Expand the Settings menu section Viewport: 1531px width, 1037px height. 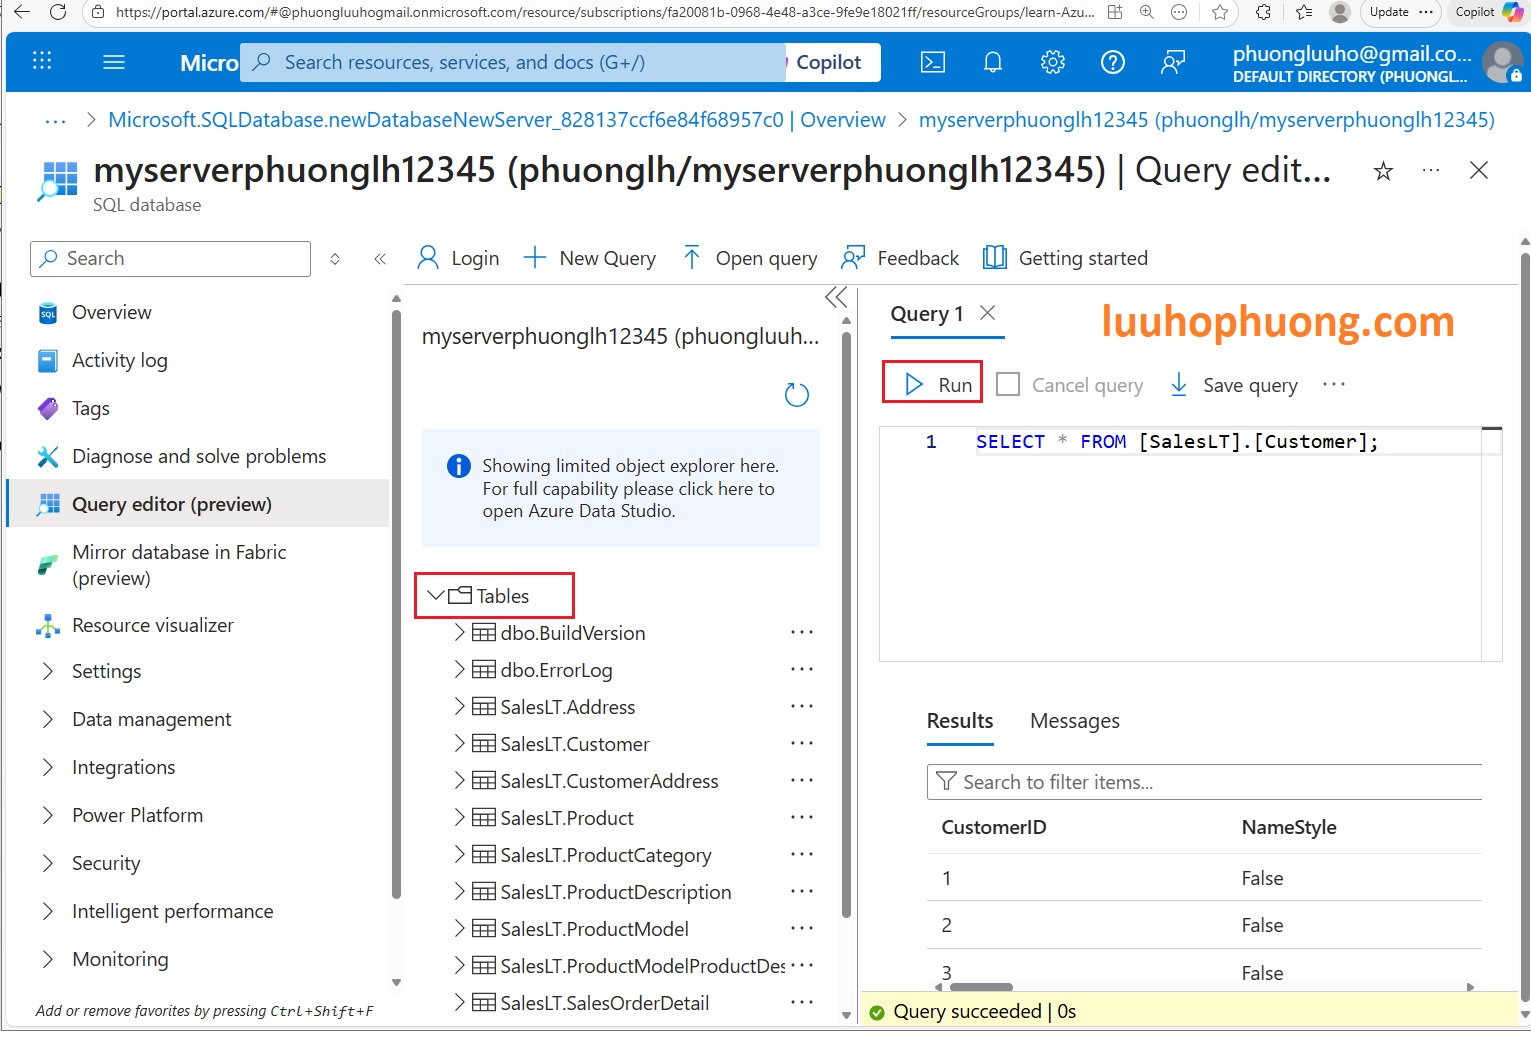48,671
